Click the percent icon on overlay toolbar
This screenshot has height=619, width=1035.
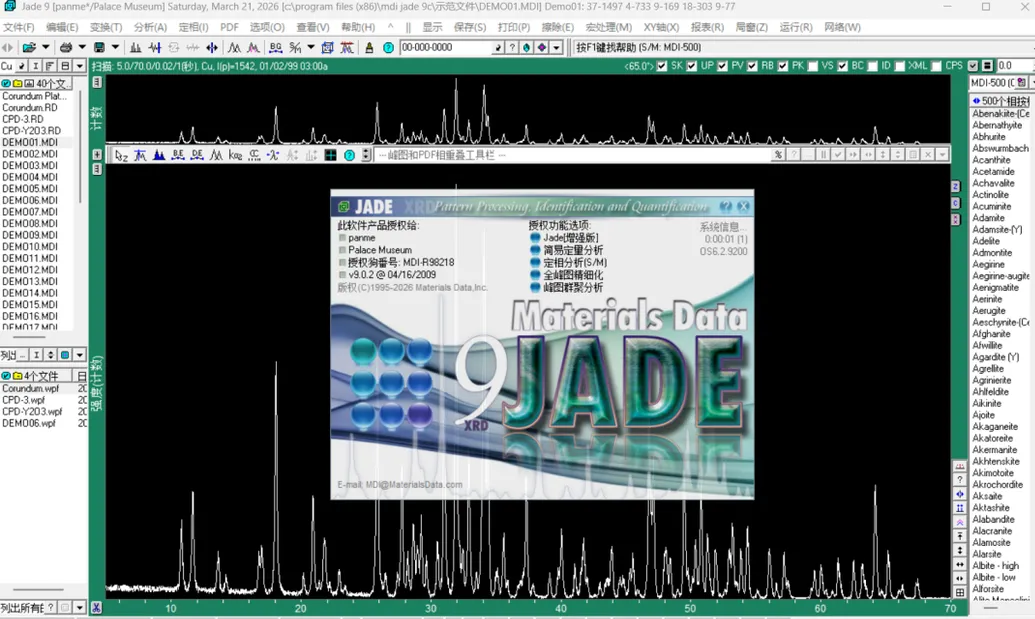pos(779,154)
